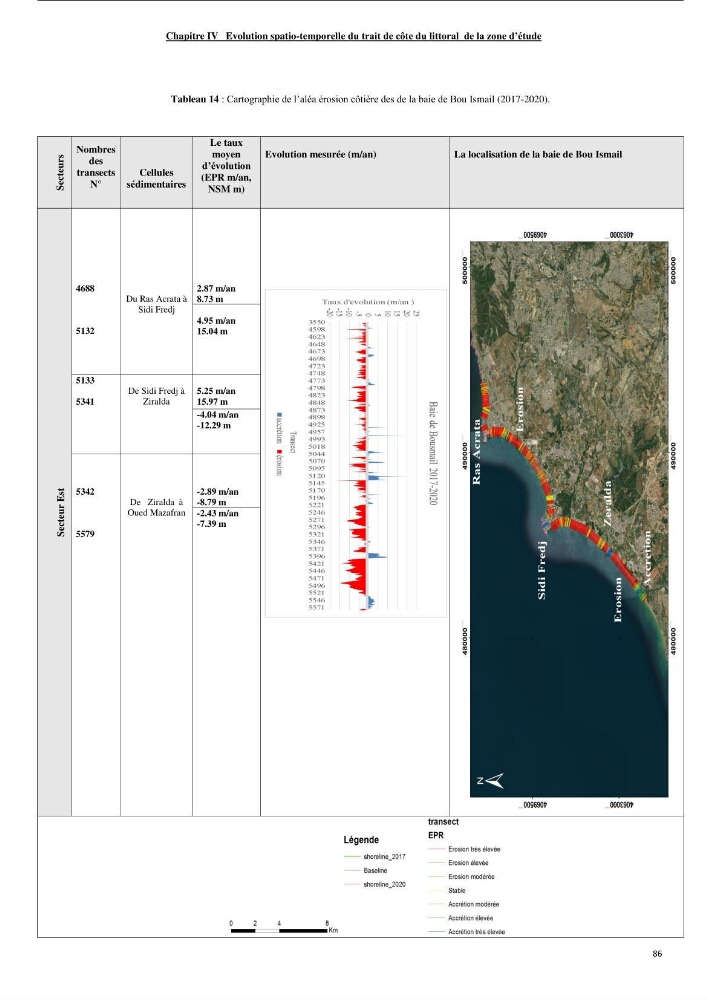
Task: Click the Baseline legend entry
Action: pos(365,871)
